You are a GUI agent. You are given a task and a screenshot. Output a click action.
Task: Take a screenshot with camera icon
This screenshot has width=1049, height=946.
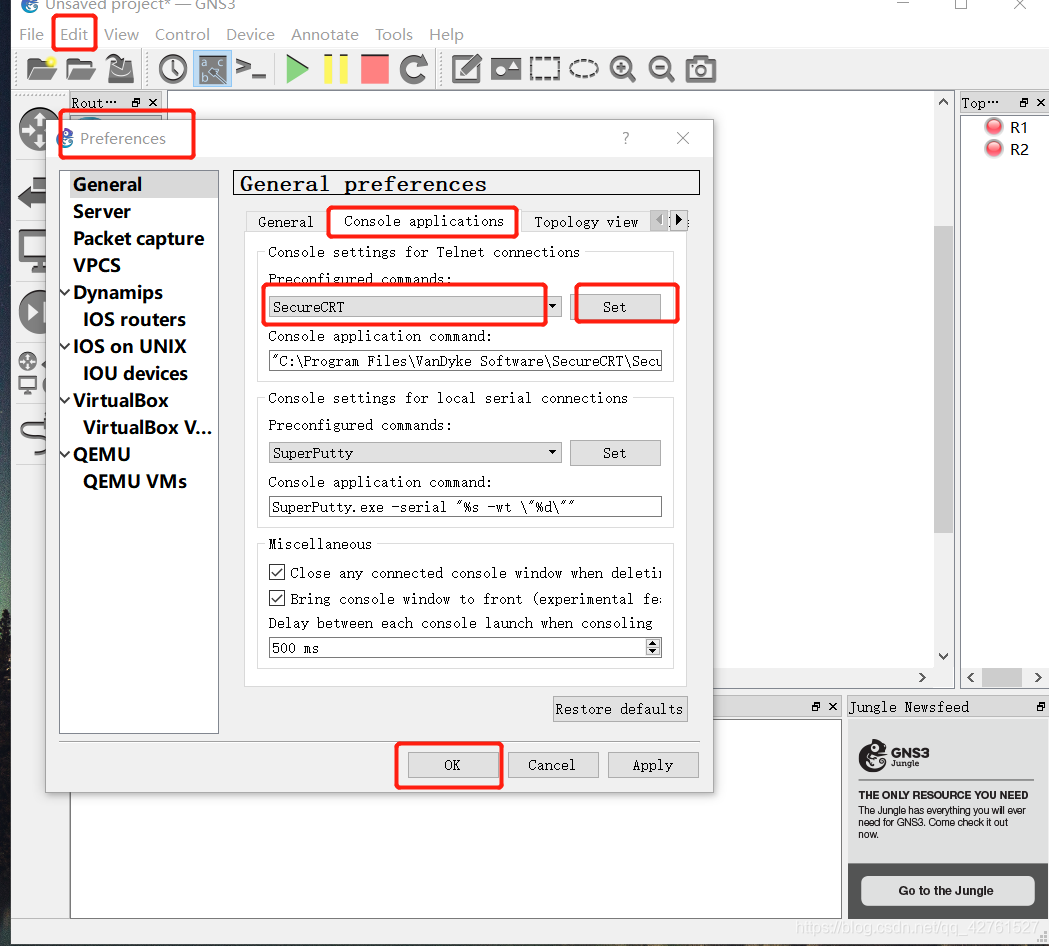coord(700,69)
